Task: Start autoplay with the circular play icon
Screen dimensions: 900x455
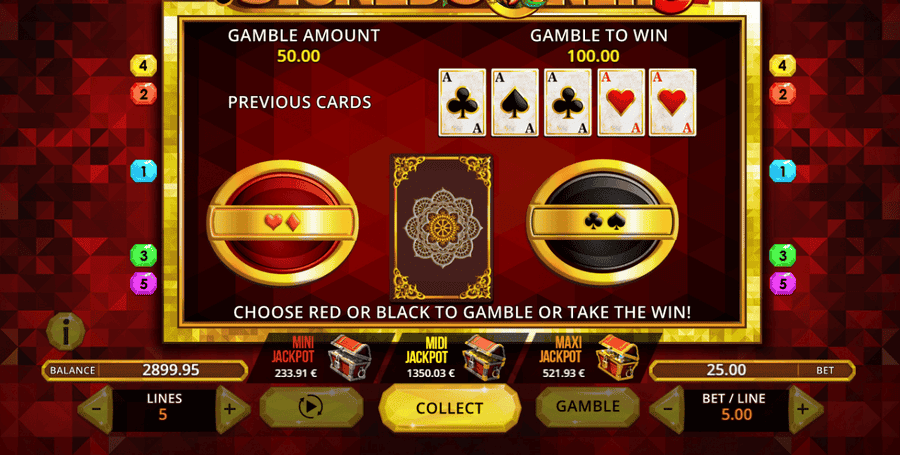Action: click(x=311, y=407)
